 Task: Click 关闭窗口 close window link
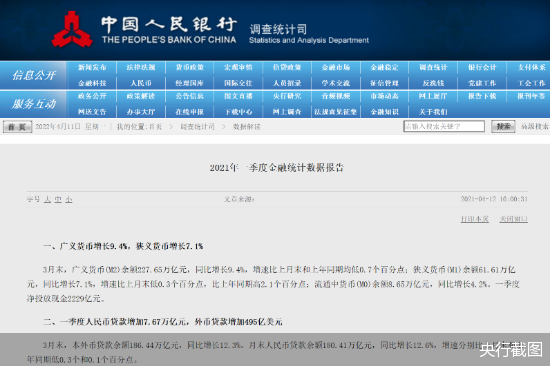point(514,219)
